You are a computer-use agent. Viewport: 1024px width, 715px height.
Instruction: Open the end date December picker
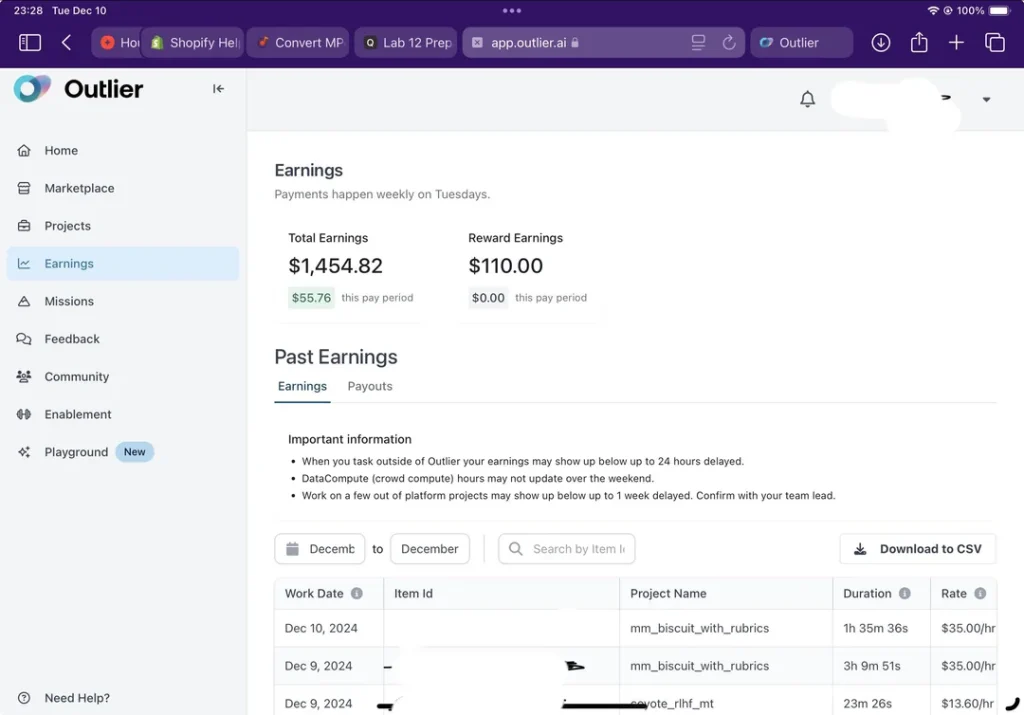(429, 549)
